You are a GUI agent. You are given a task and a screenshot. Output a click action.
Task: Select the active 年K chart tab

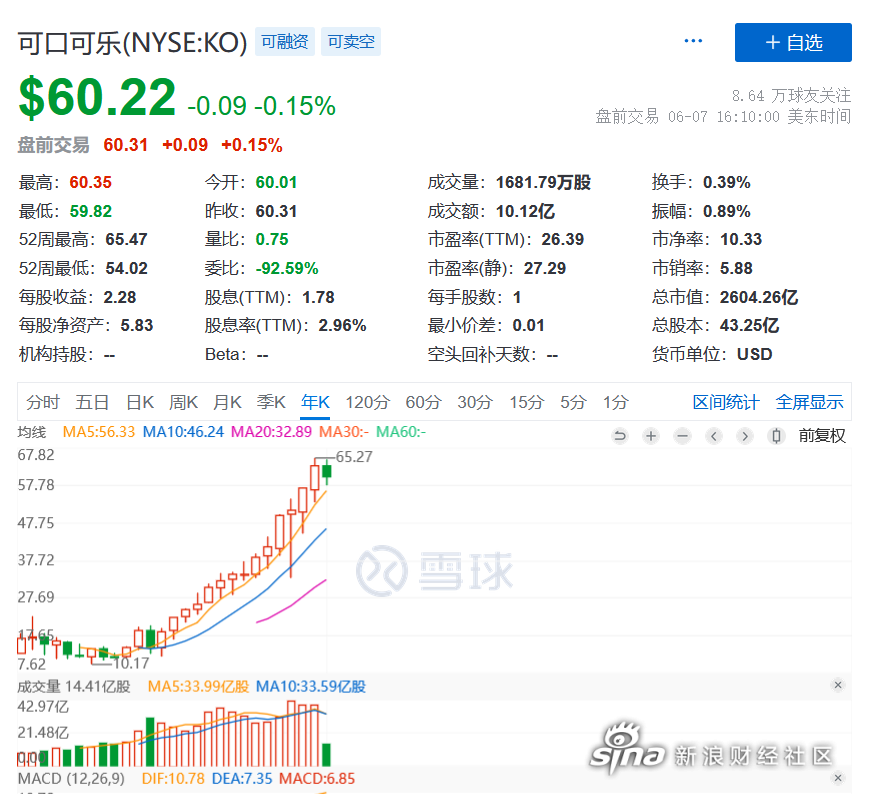(315, 402)
